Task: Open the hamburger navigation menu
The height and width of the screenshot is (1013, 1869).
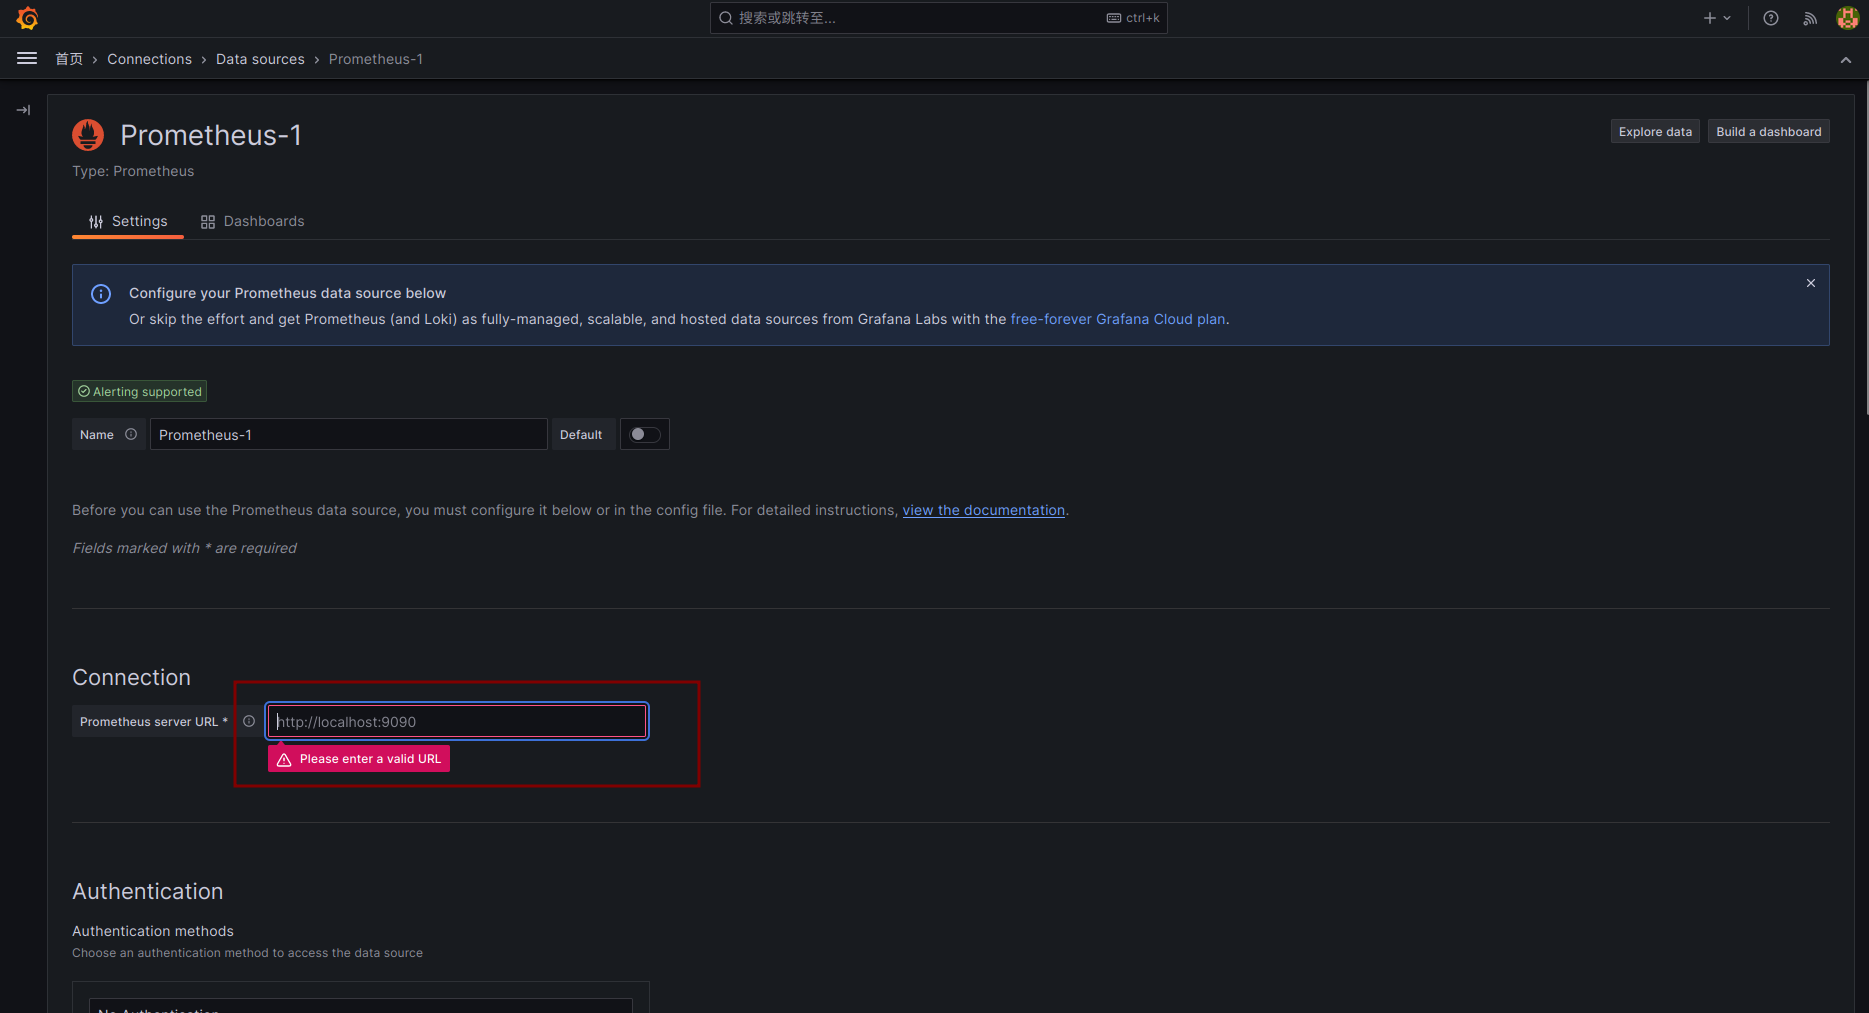Action: click(27, 59)
